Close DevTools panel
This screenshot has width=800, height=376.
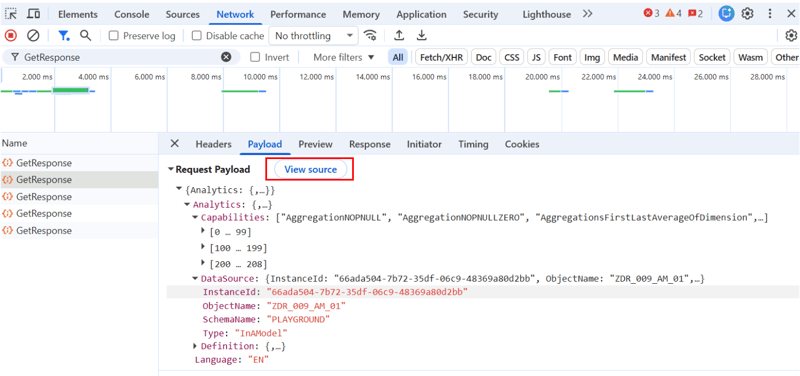pos(791,14)
